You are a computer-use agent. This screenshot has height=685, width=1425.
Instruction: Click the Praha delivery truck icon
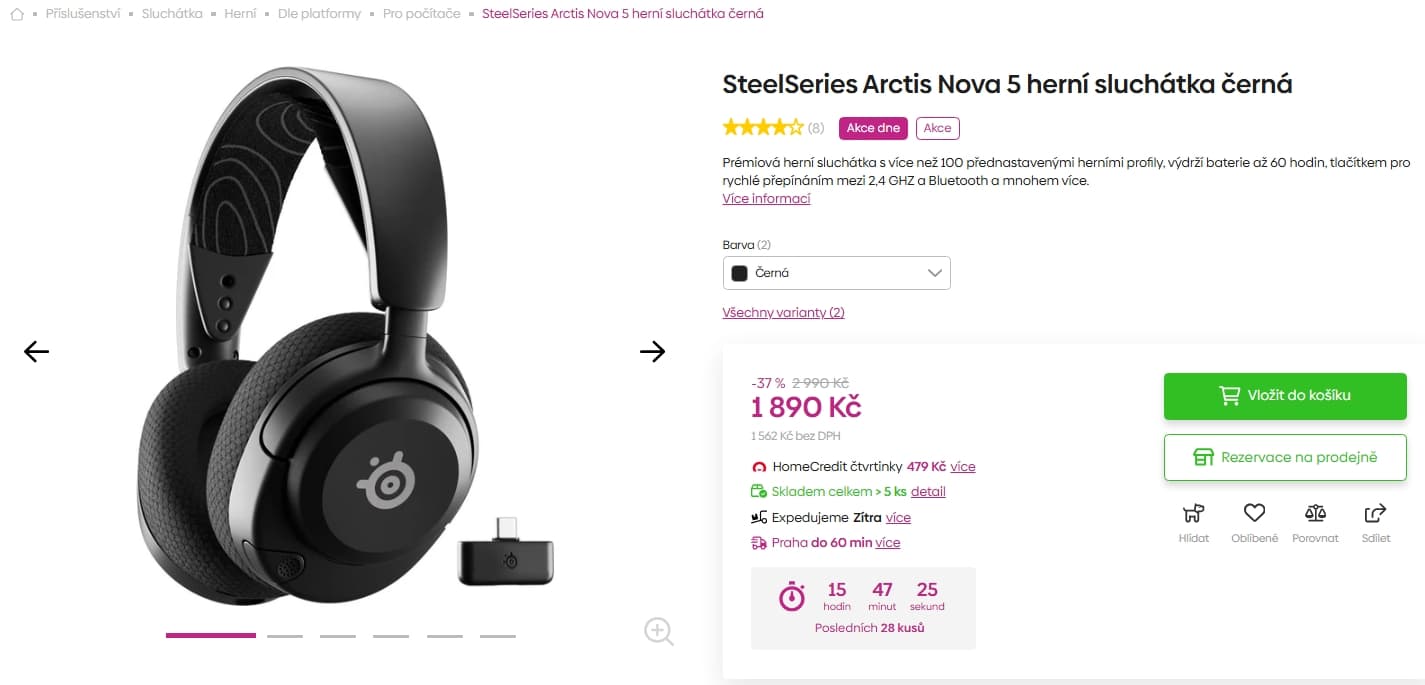(x=759, y=542)
